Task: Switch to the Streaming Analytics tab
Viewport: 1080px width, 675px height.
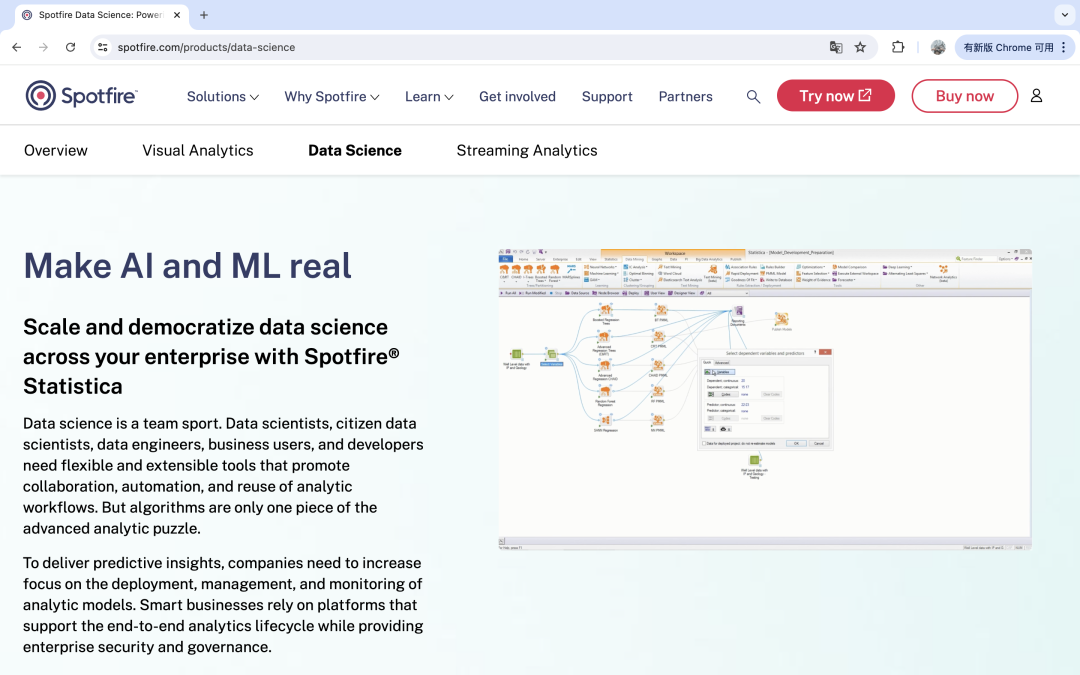Action: (x=527, y=151)
